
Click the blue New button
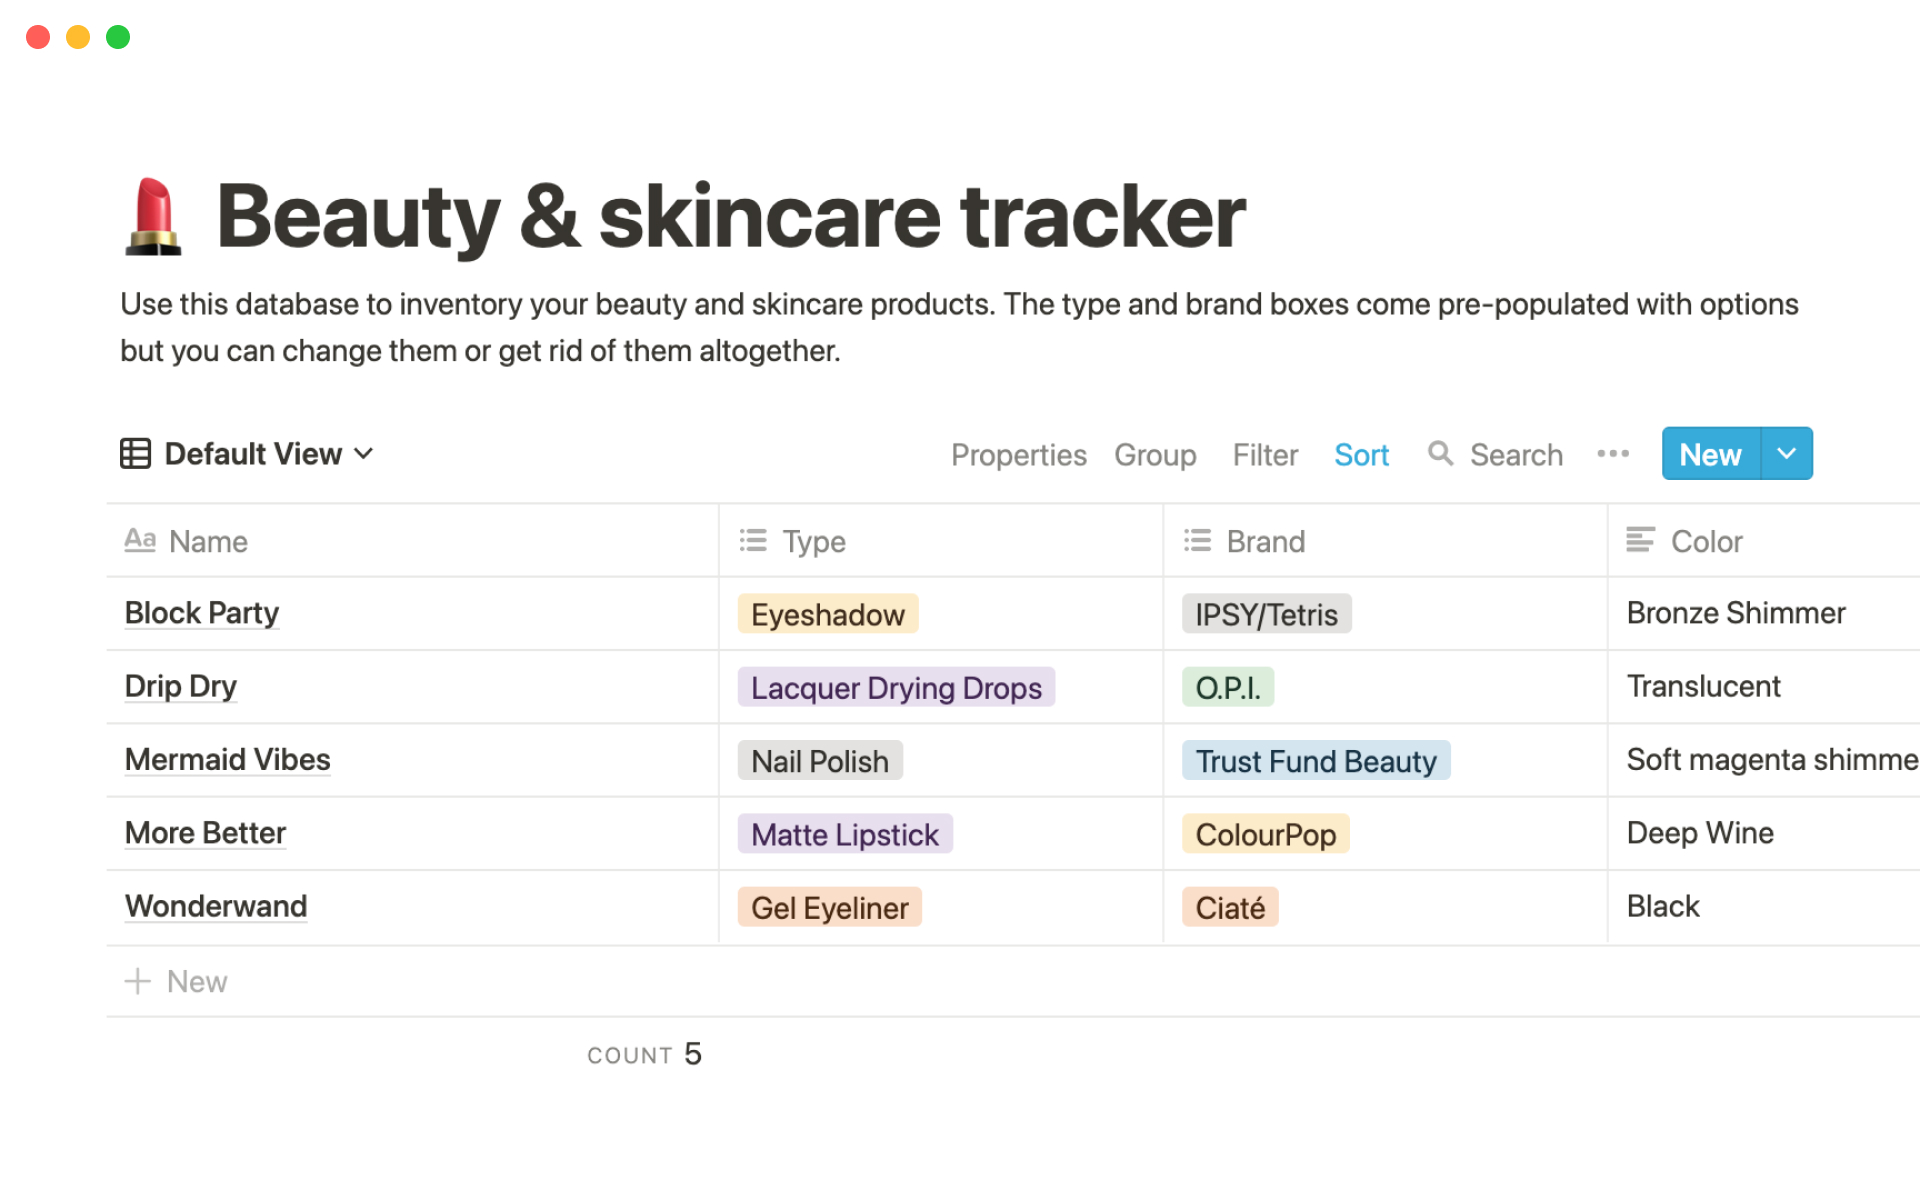1710,454
